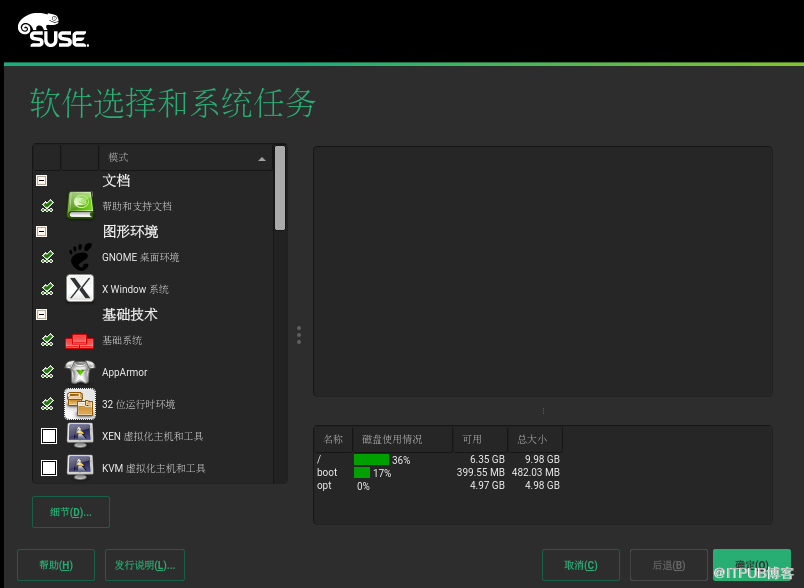Collapse the 文档 category group
The image size is (804, 588).
41,181
